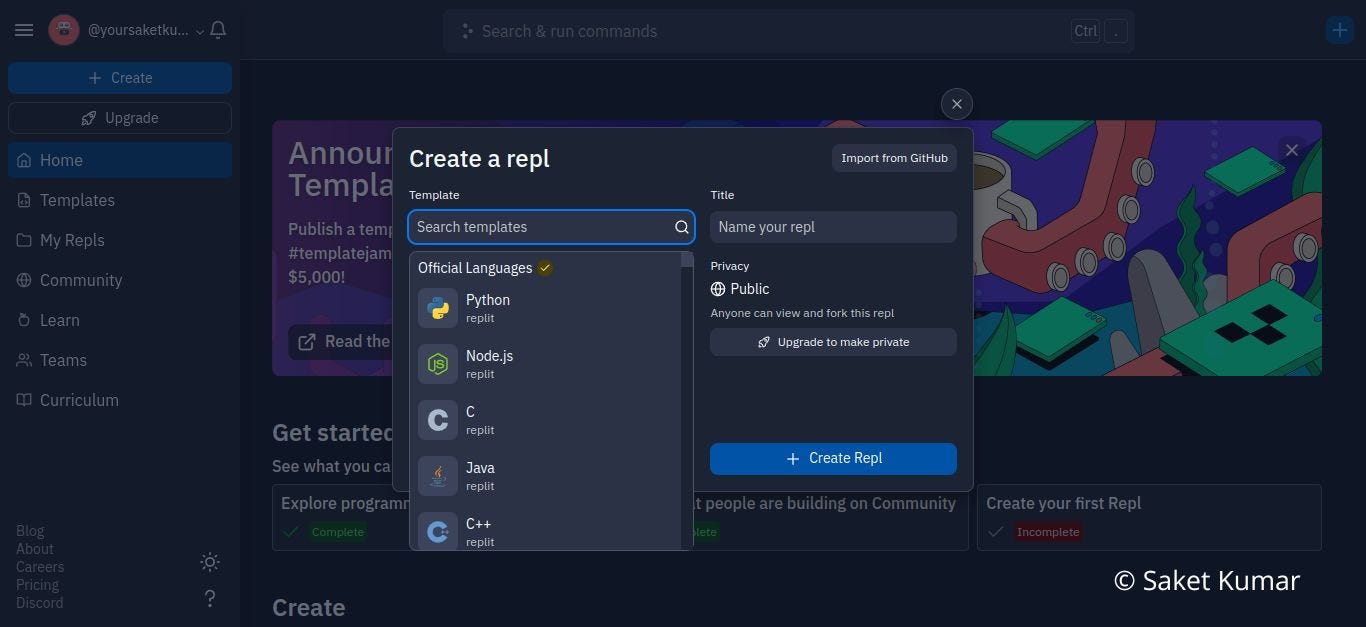Open My Repls in sidebar
The image size is (1366, 627).
120,240
